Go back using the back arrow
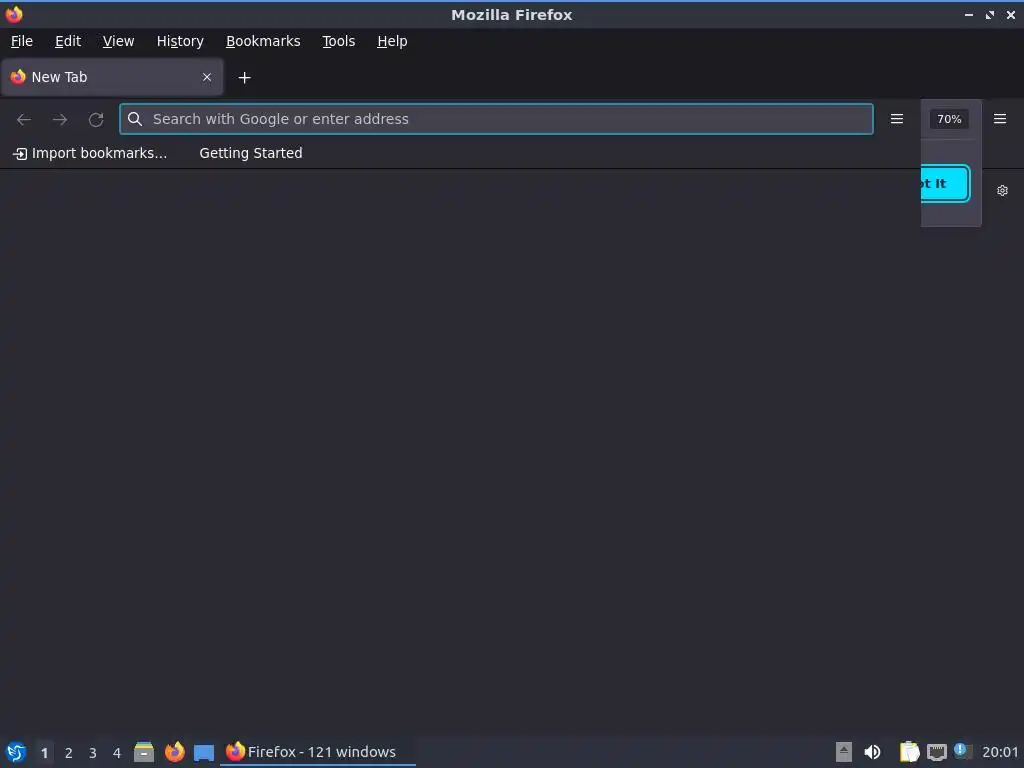Screen dimensions: 1024x768 [x=24, y=120]
